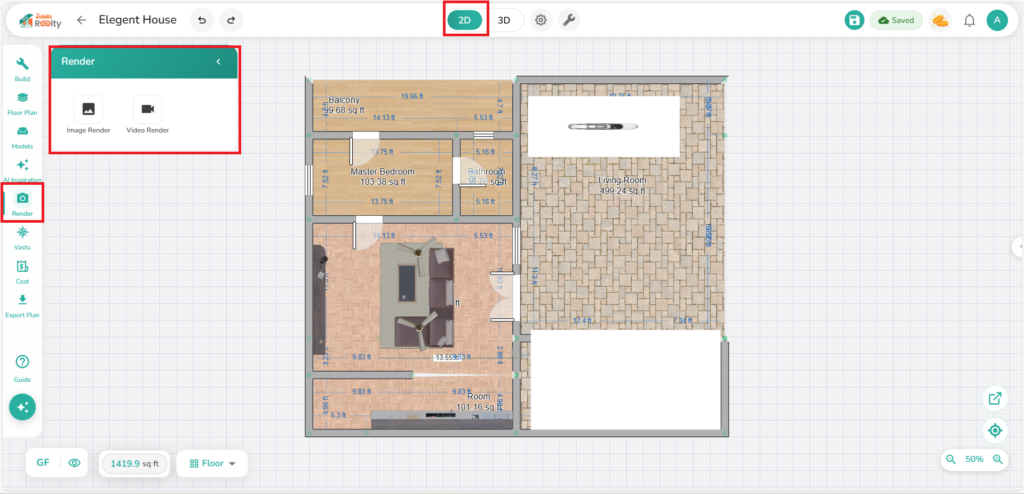Image resolution: width=1024 pixels, height=494 pixels.
Task: Zoom out using the minus magnifier
Action: point(950,459)
